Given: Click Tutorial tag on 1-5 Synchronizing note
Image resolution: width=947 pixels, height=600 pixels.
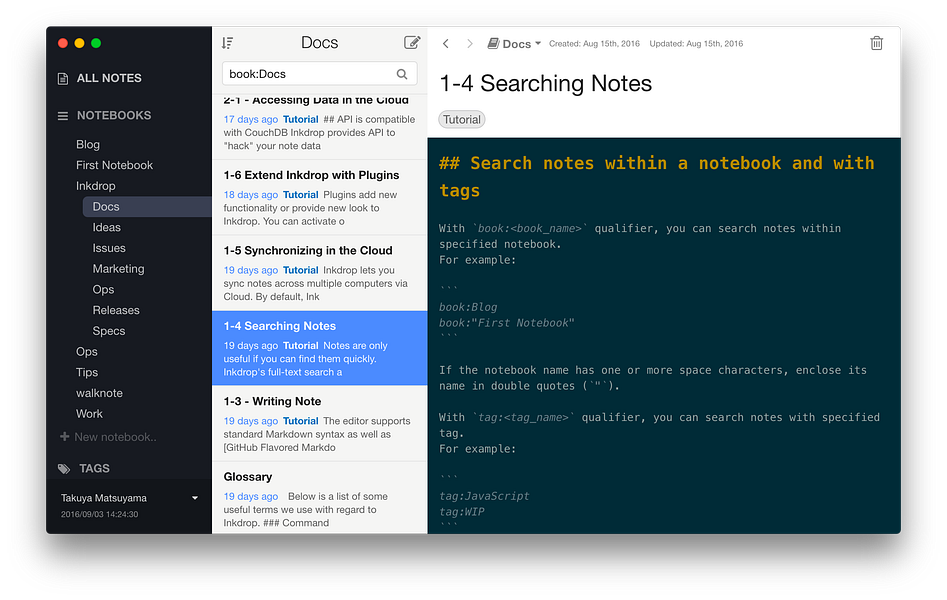Looking at the screenshot, I should click(300, 270).
